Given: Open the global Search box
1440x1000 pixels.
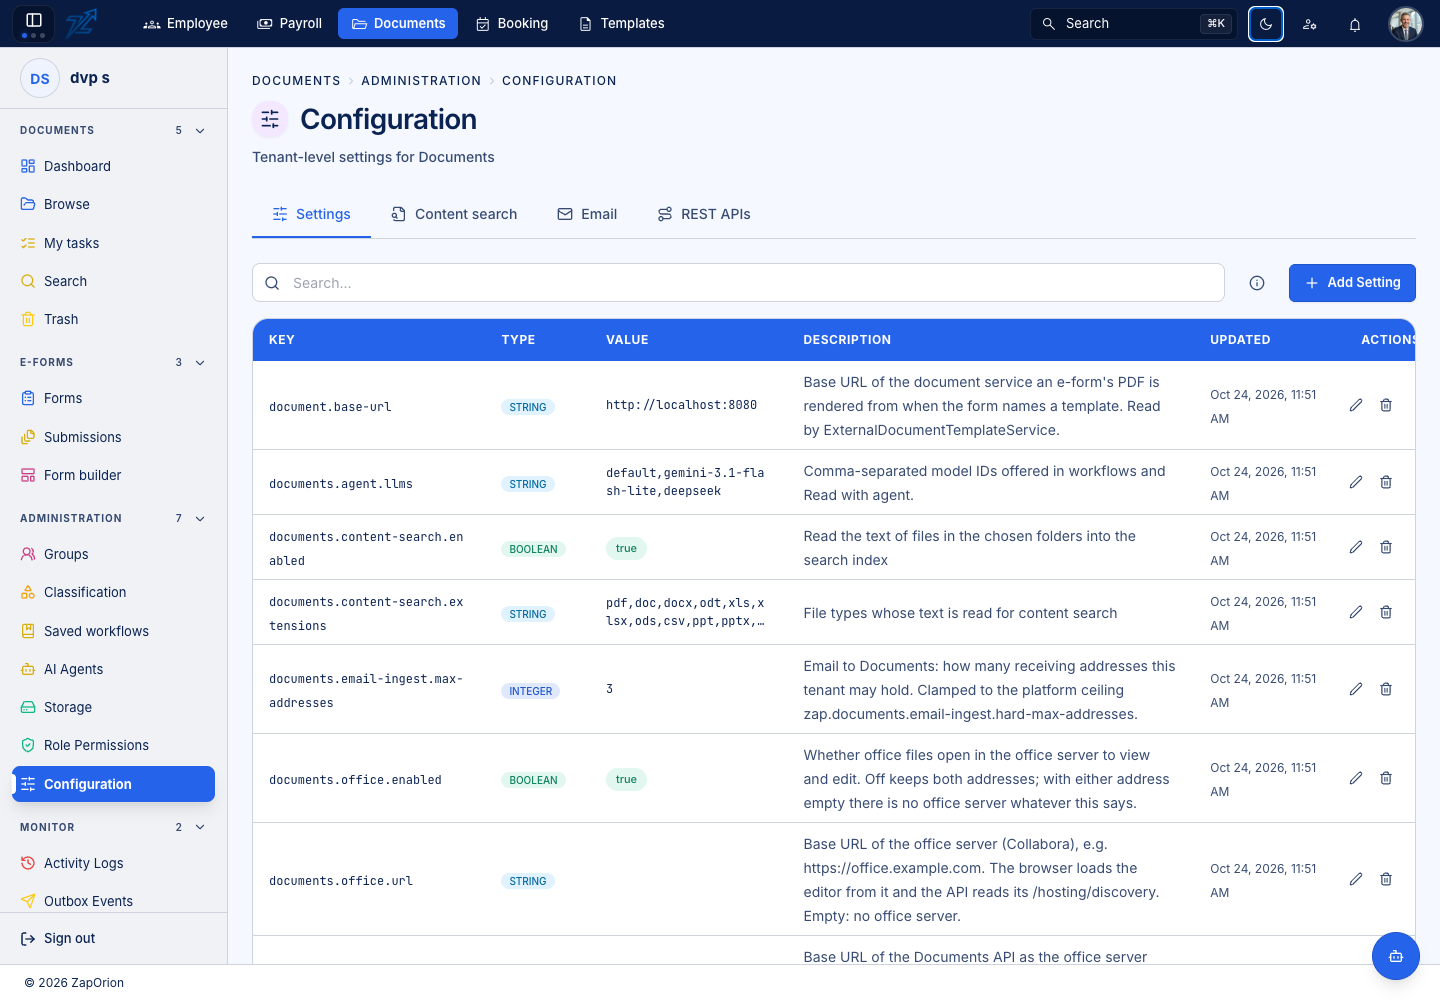Looking at the screenshot, I should 1134,24.
